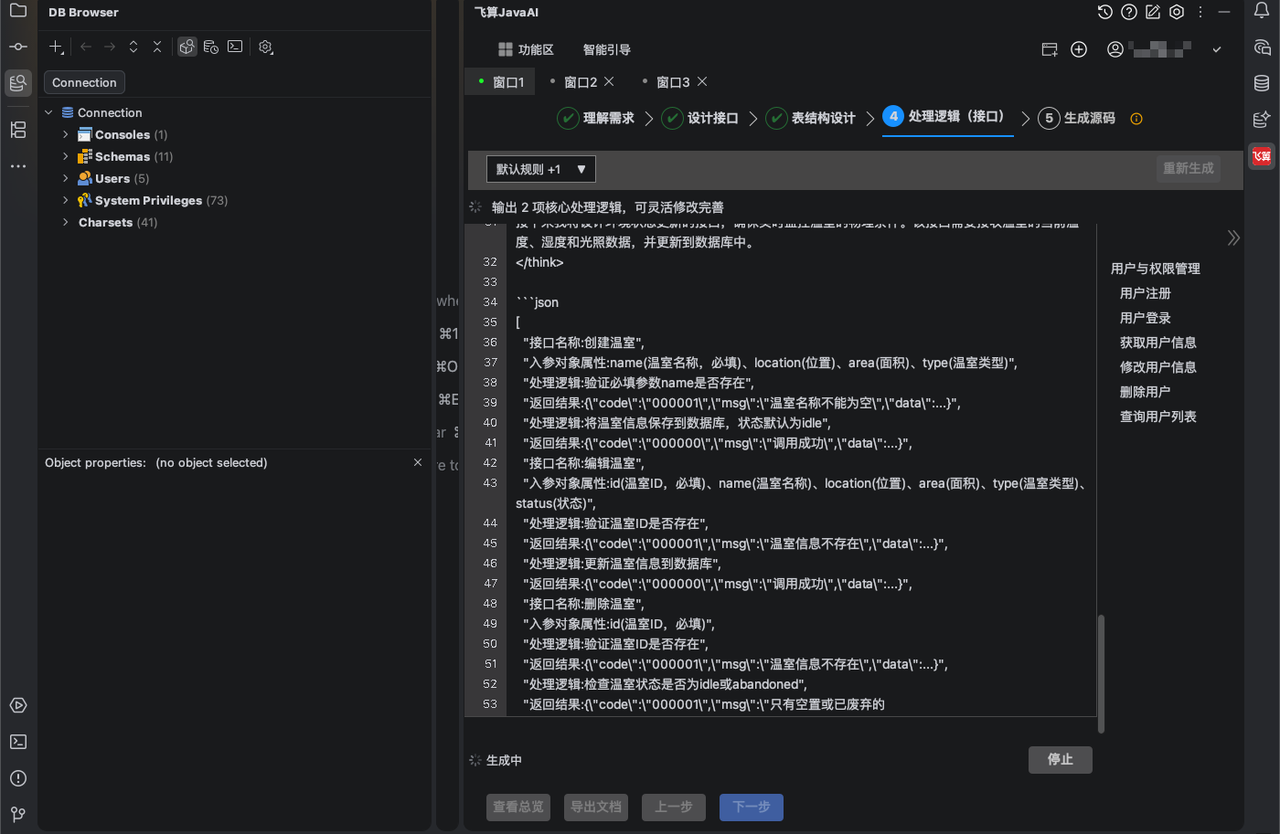This screenshot has height=834, width=1280.
Task: Switch to the 窗口1 tab
Action: (x=501, y=82)
